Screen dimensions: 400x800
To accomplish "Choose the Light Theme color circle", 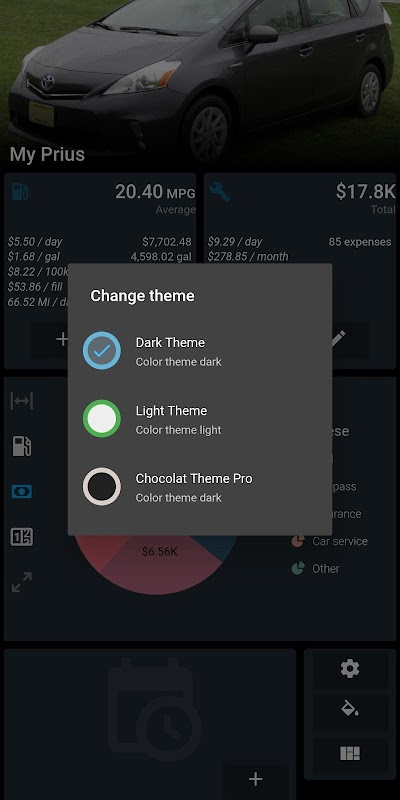I will [102, 418].
